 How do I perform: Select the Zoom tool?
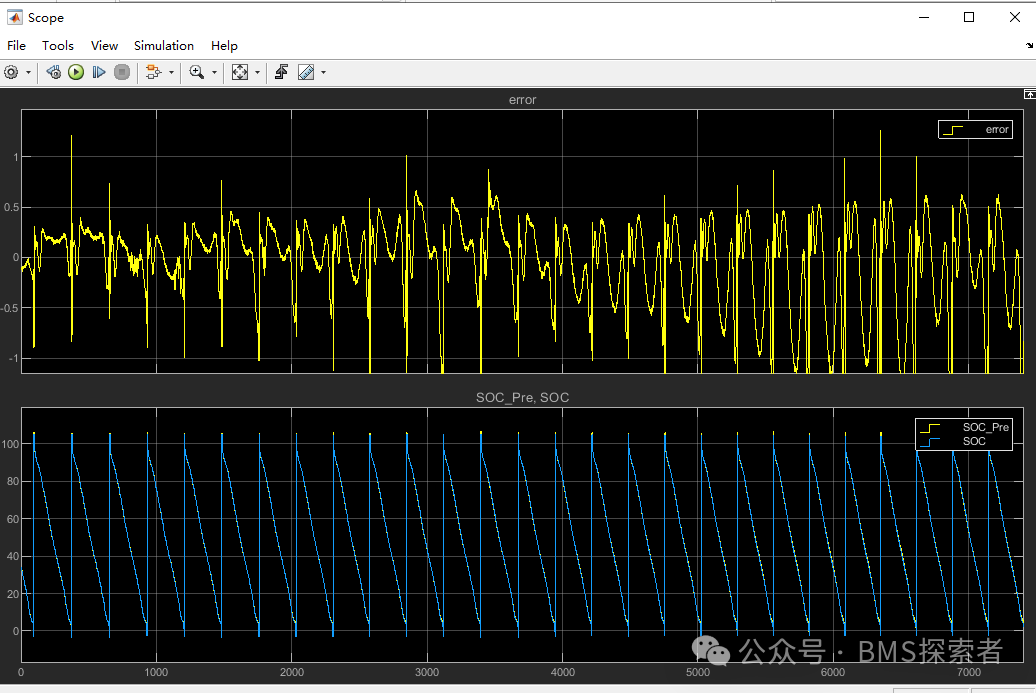click(x=196, y=72)
